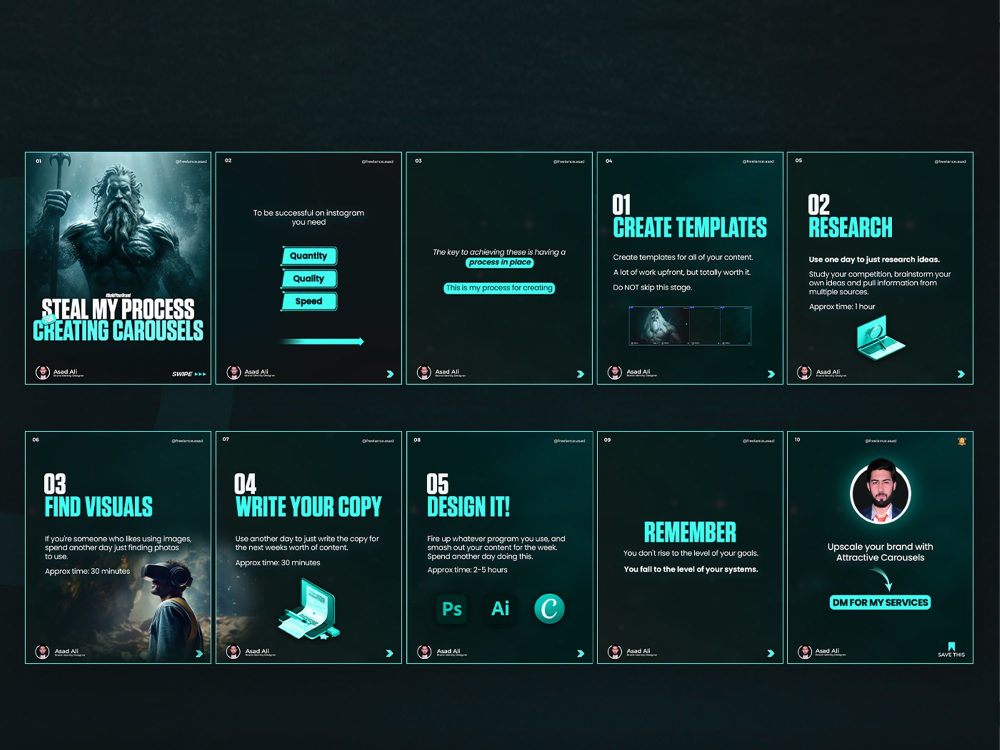Click the Quantity pill
This screenshot has width=1000, height=750.
tap(309, 256)
